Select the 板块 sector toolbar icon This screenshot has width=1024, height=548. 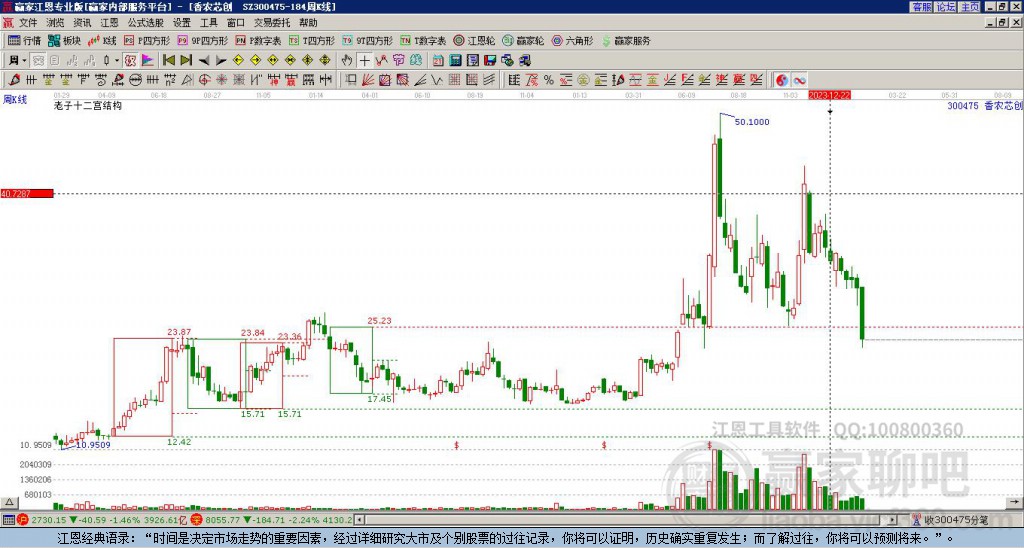click(x=65, y=41)
